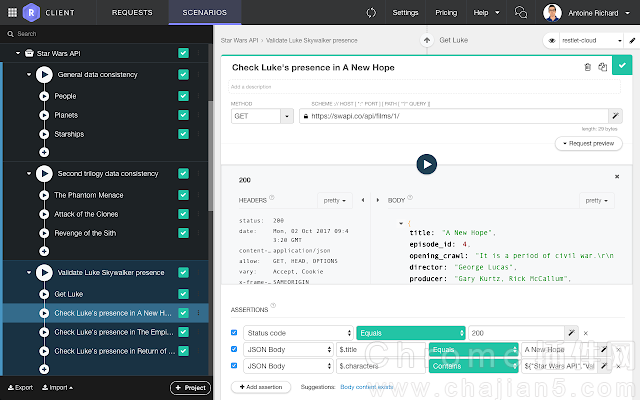Remove the Status code assertion
Image resolution: width=640 pixels, height=400 pixels.
(586, 333)
